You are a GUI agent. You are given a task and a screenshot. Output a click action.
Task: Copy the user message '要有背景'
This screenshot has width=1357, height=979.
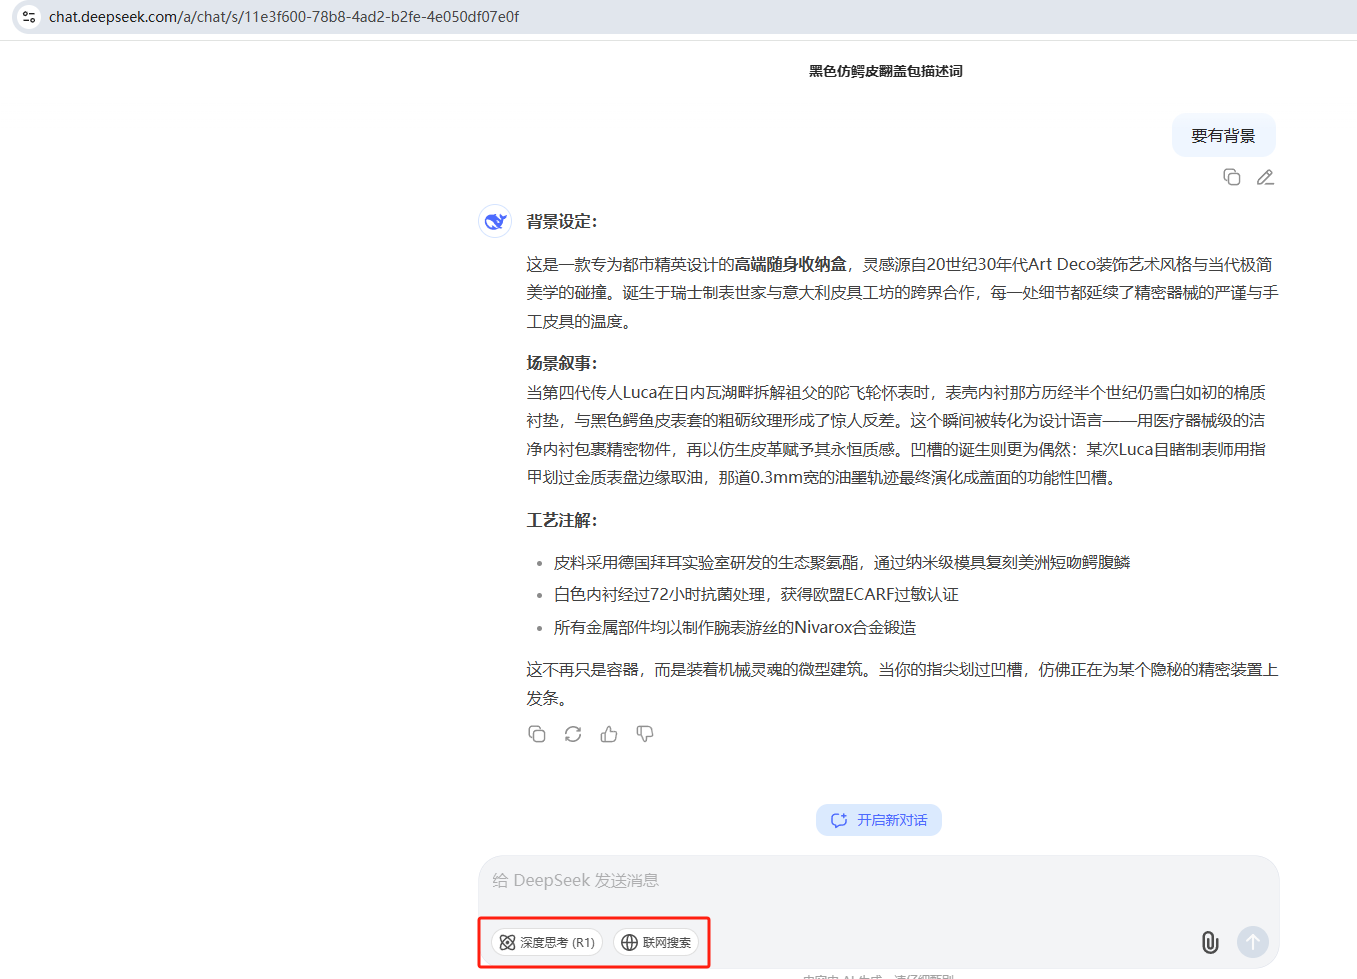(x=1232, y=177)
